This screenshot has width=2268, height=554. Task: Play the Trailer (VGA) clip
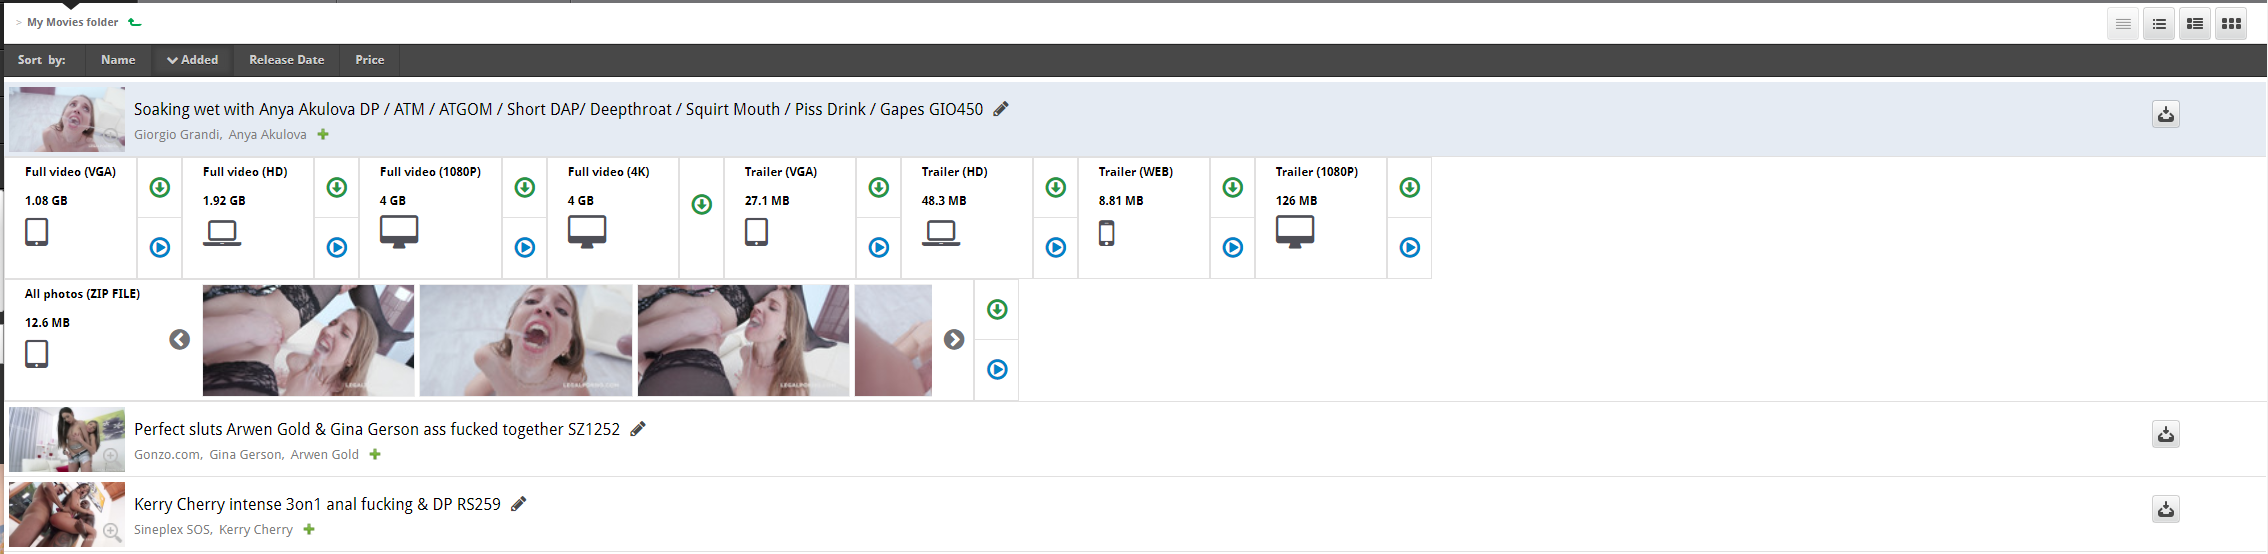879,248
